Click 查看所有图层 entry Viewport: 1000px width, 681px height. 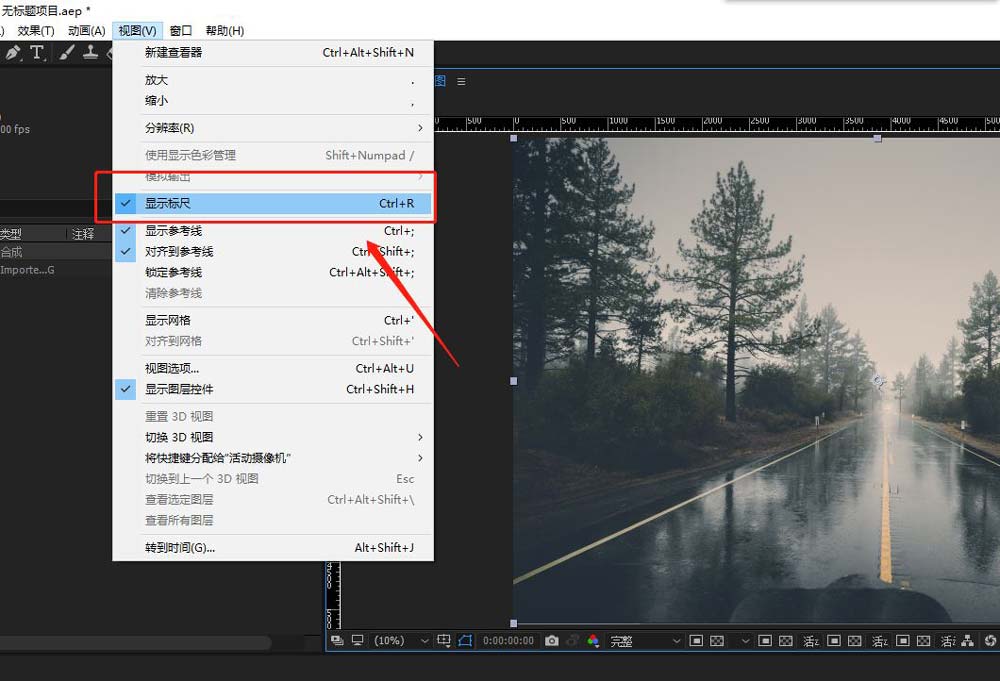click(x=273, y=520)
